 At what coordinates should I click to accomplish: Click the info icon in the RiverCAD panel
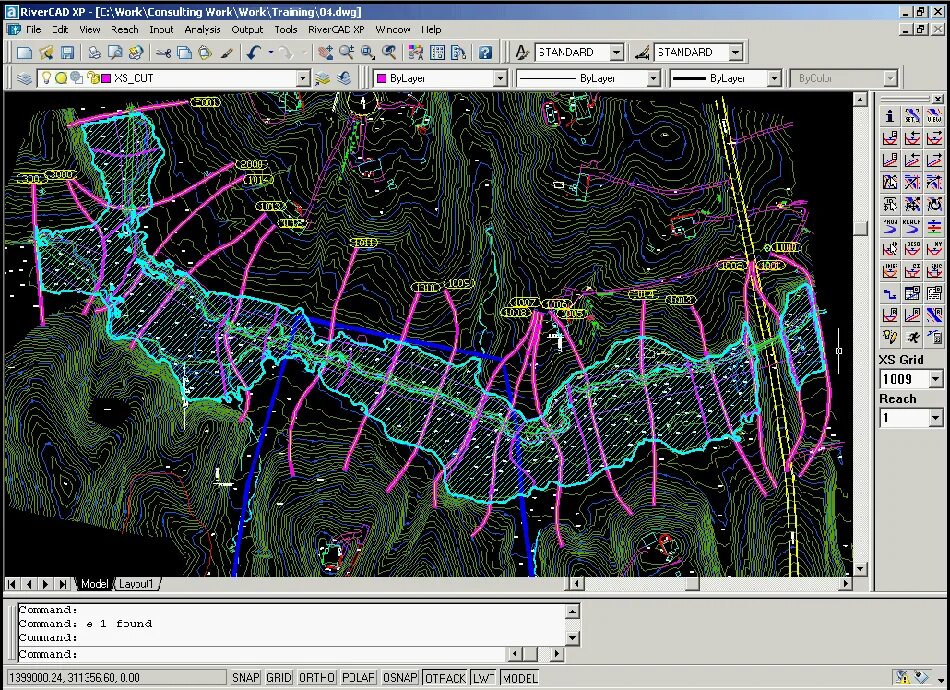[x=888, y=115]
